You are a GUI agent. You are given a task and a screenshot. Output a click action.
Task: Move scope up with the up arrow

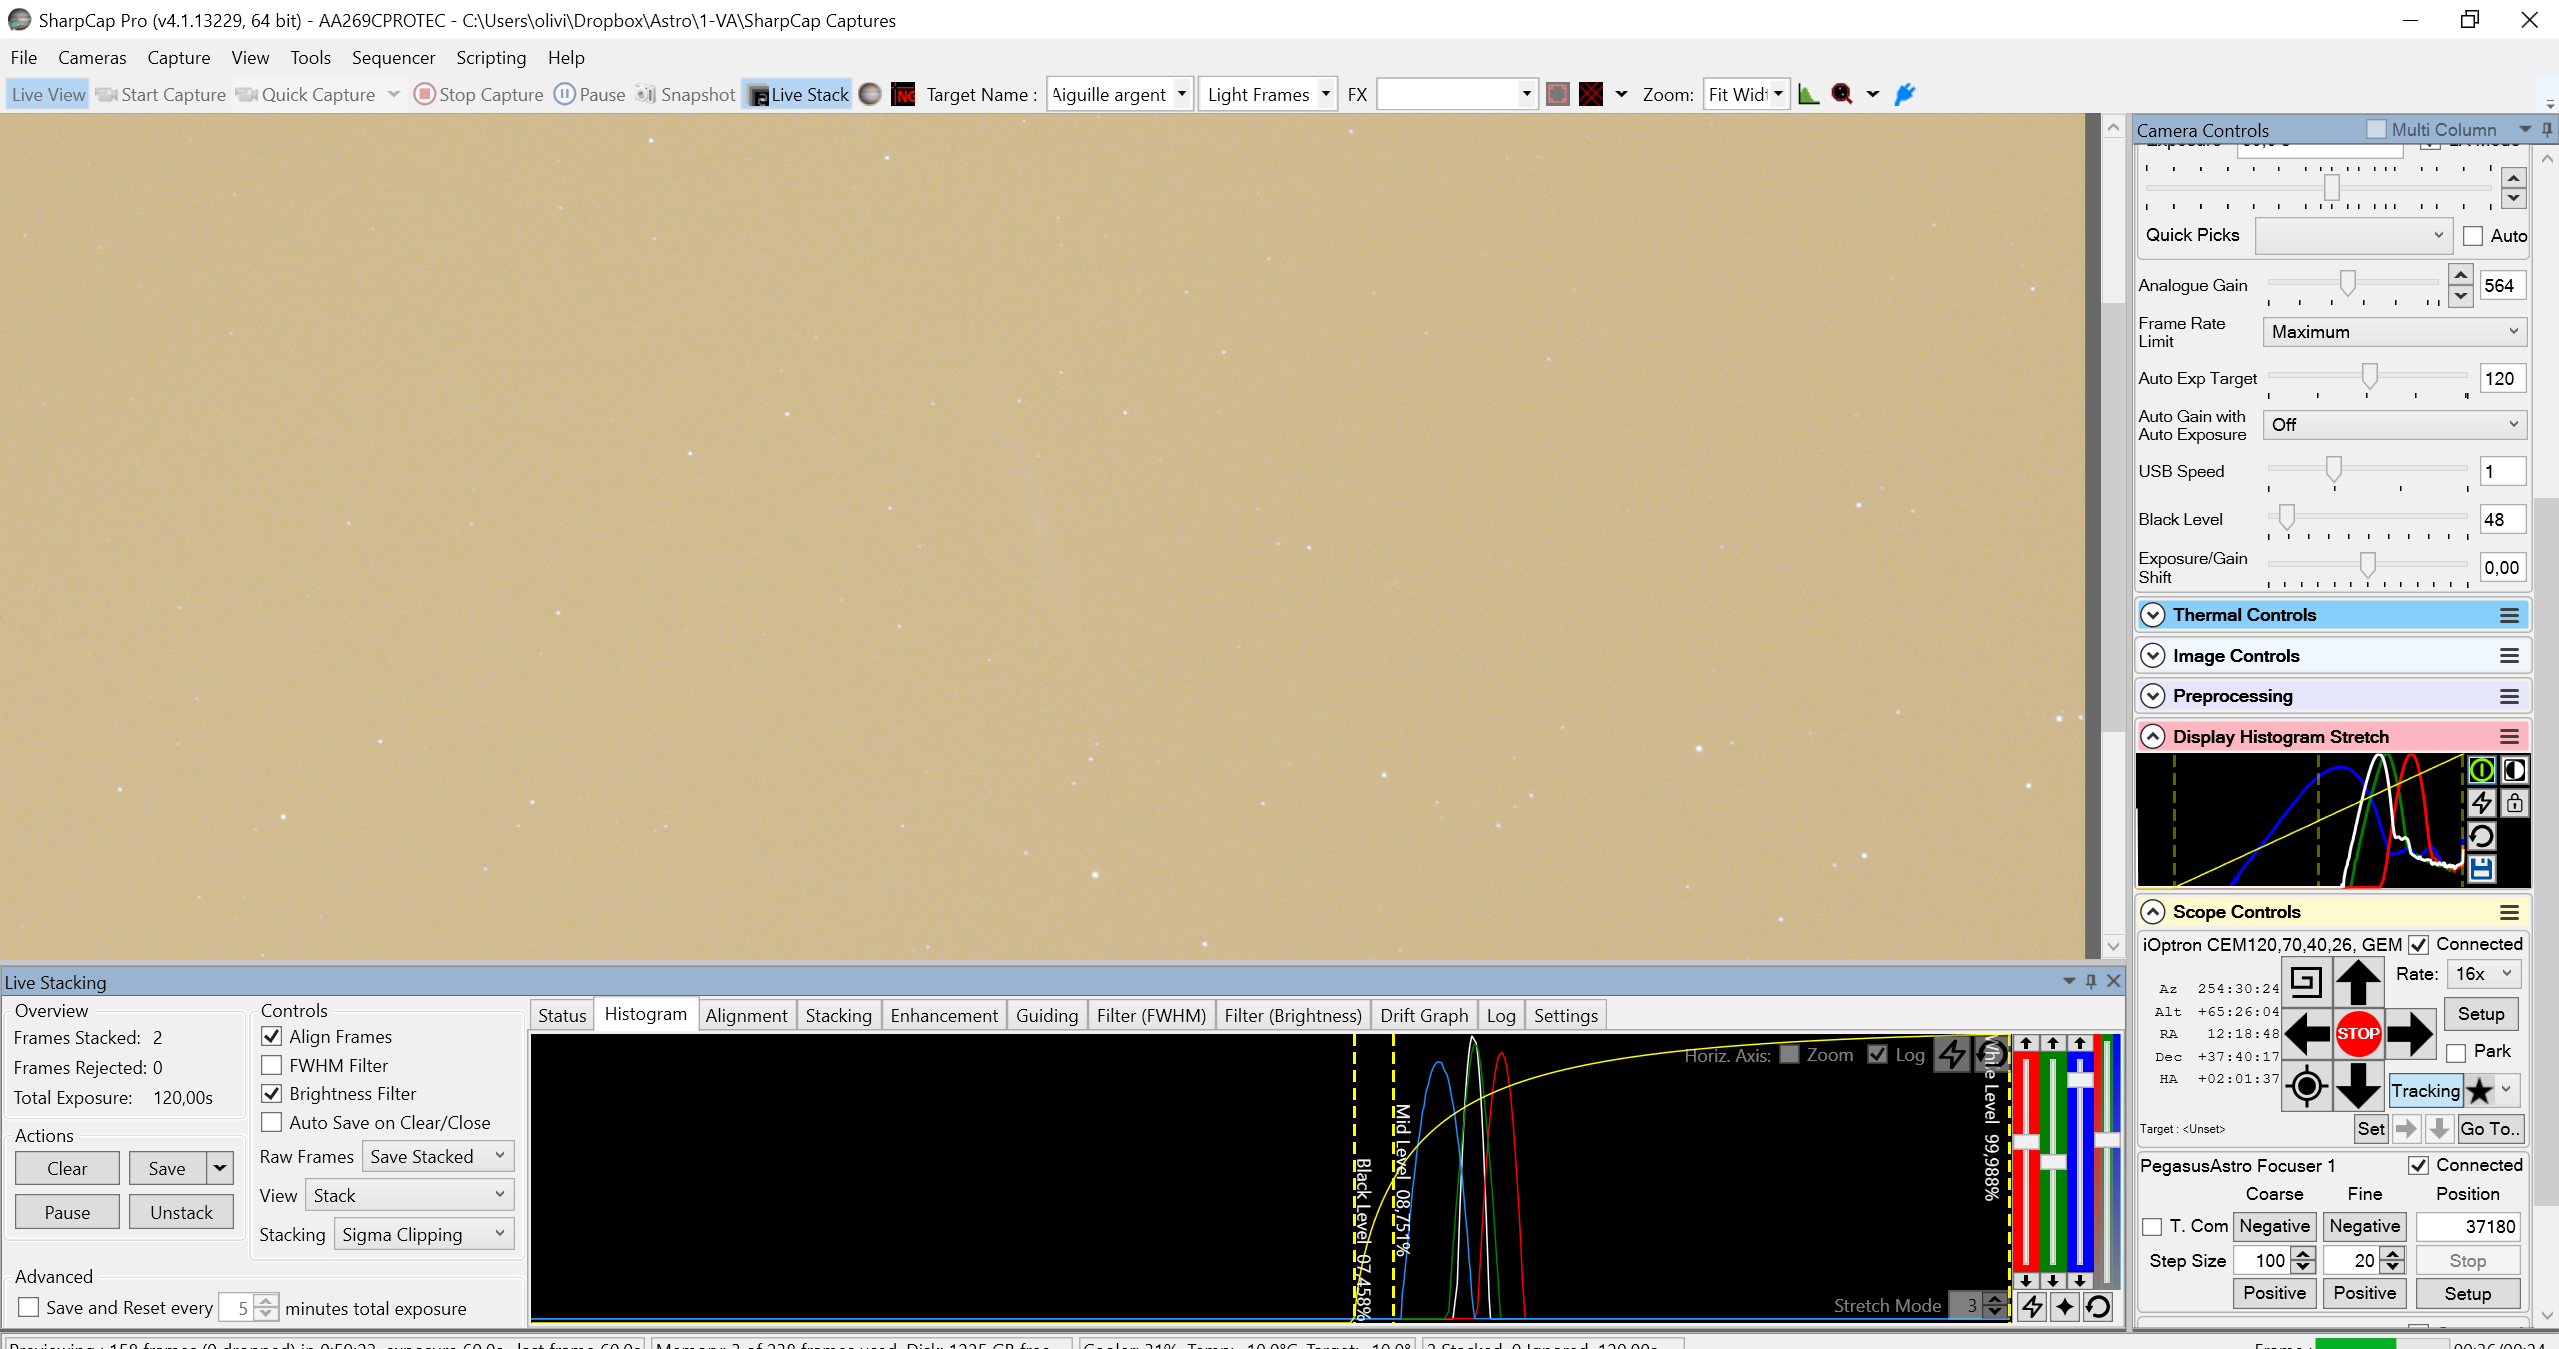[2357, 981]
